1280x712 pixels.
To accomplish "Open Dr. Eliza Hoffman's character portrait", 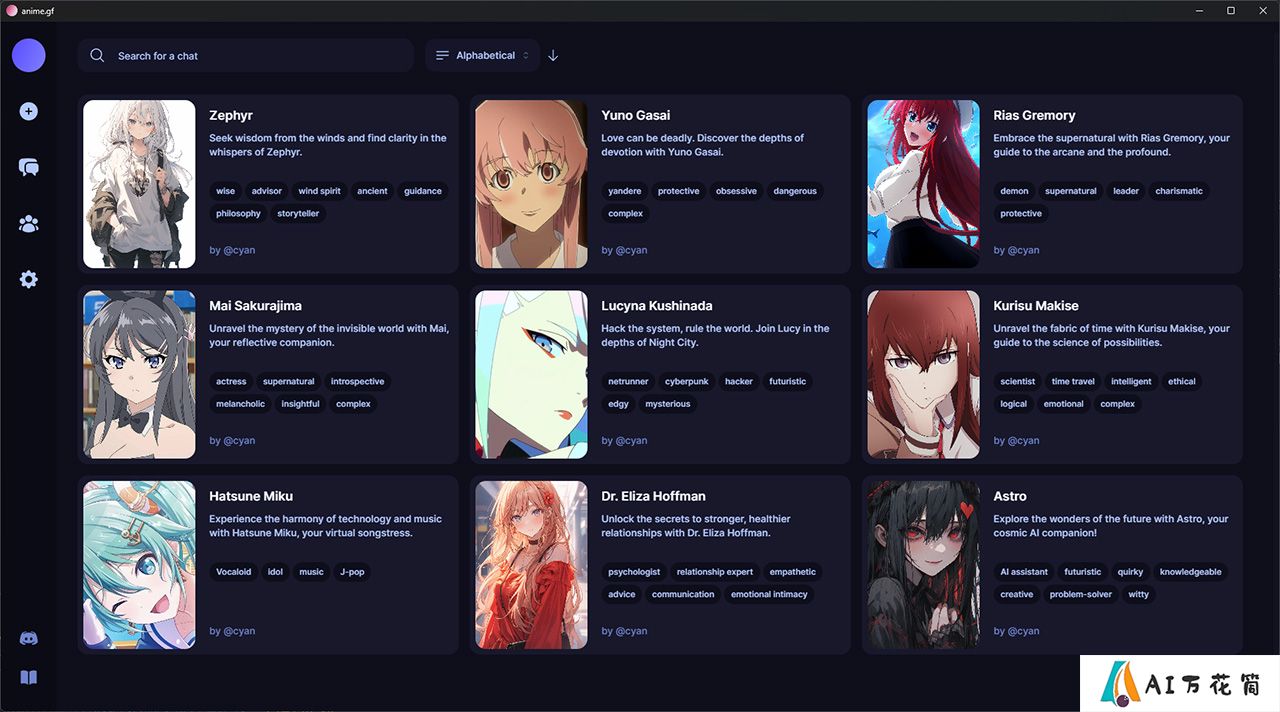I will click(x=531, y=565).
